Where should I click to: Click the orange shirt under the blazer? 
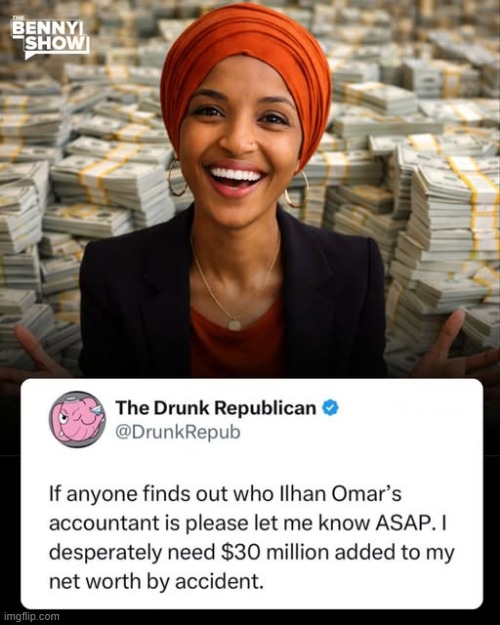(237, 343)
